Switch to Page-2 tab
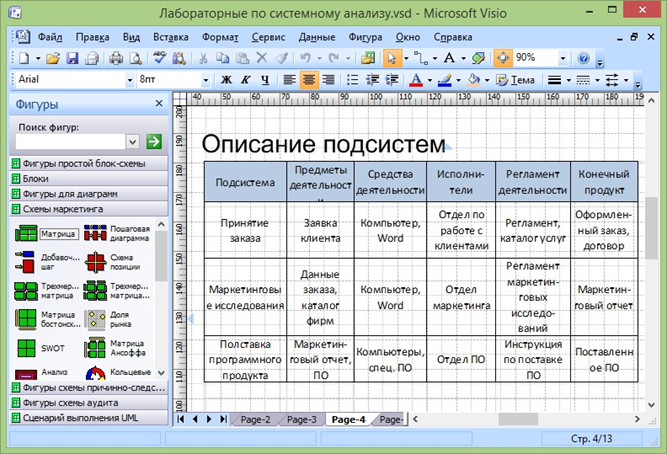Screen dimensions: 667x454 255,420
